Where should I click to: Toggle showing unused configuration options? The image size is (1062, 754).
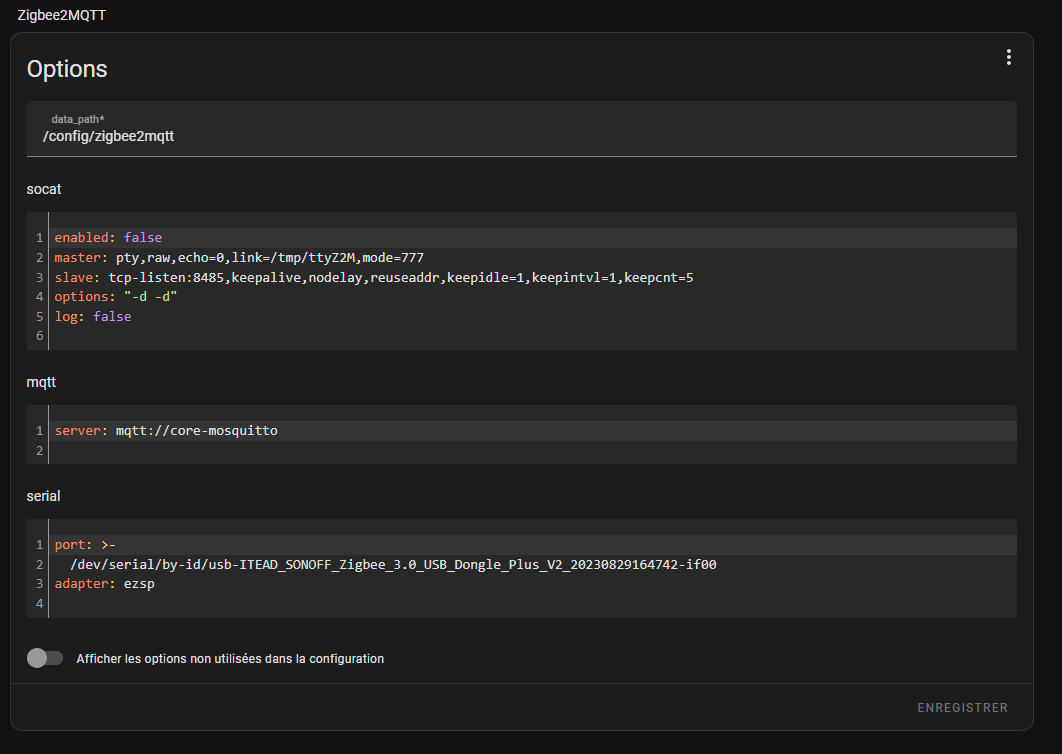(44, 658)
